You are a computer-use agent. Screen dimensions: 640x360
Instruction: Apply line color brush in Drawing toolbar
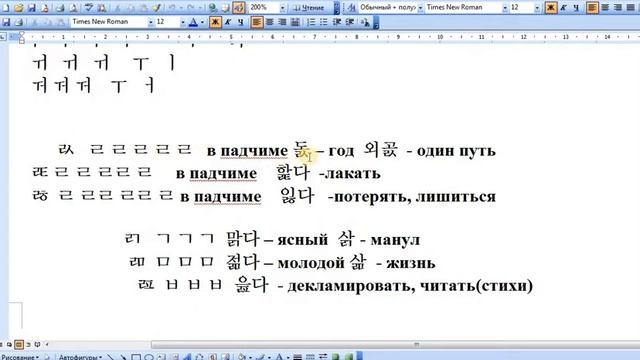point(260,357)
